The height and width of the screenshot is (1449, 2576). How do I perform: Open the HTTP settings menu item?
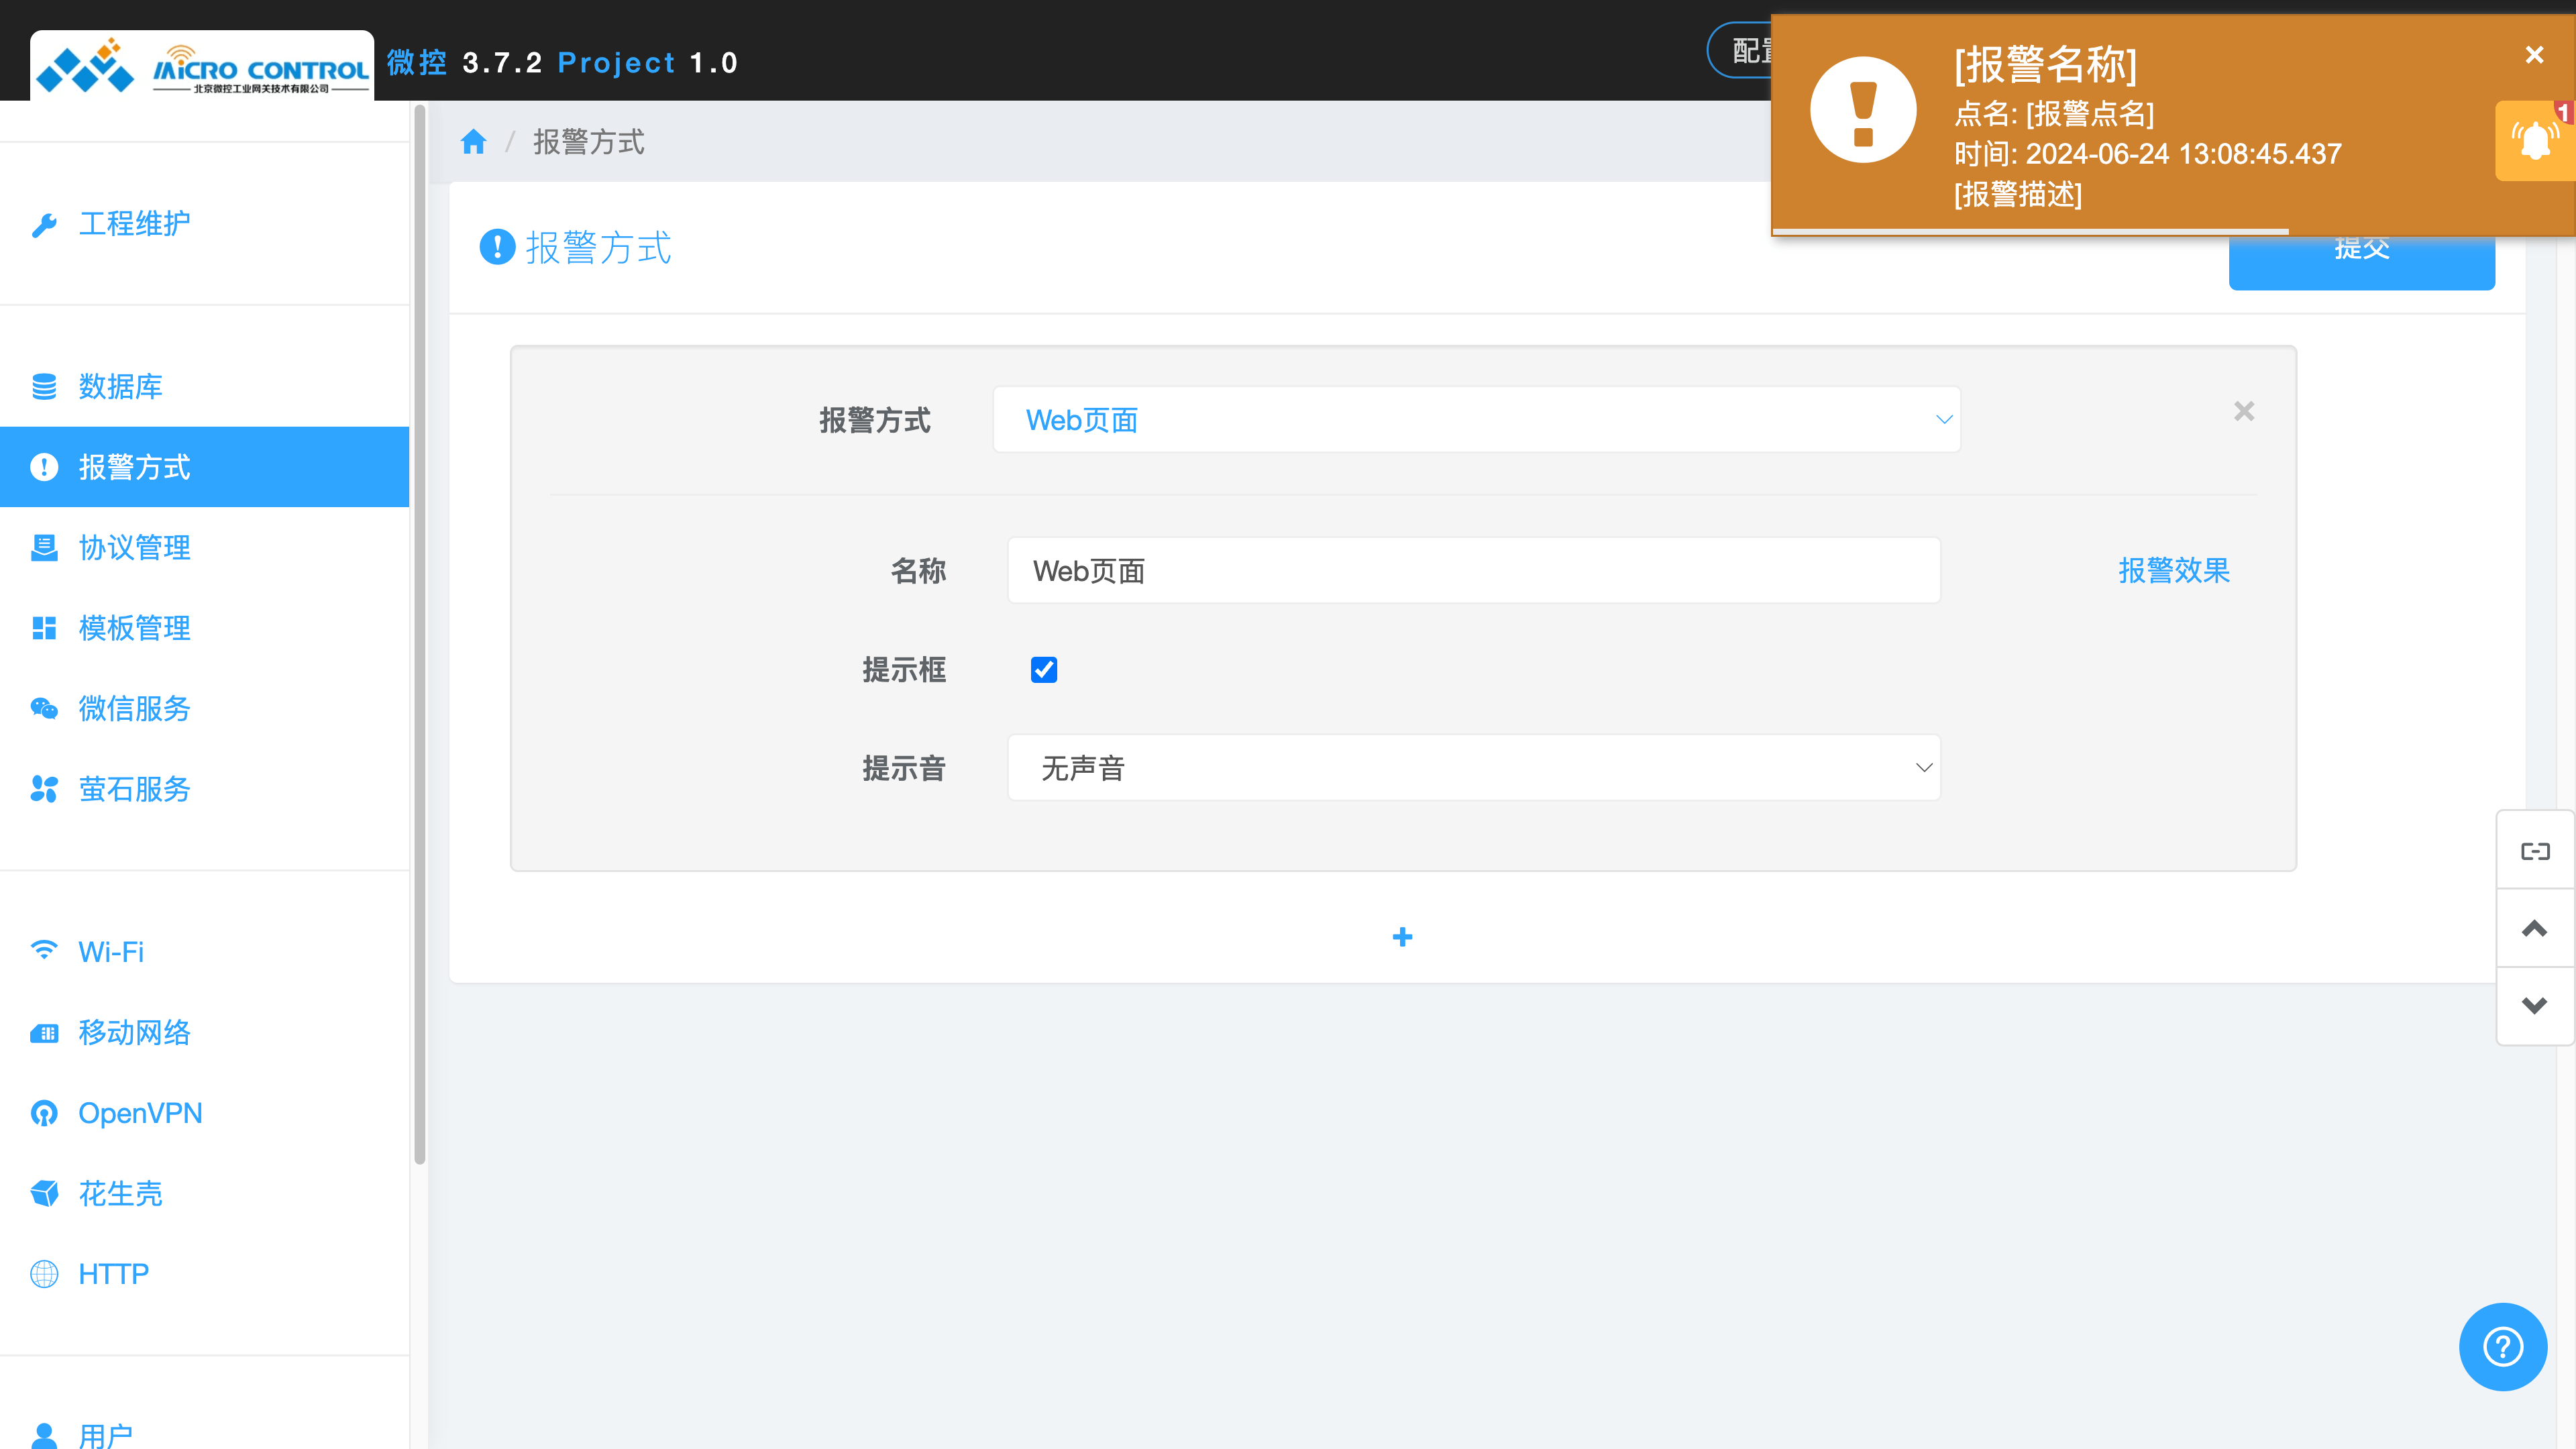(x=113, y=1273)
